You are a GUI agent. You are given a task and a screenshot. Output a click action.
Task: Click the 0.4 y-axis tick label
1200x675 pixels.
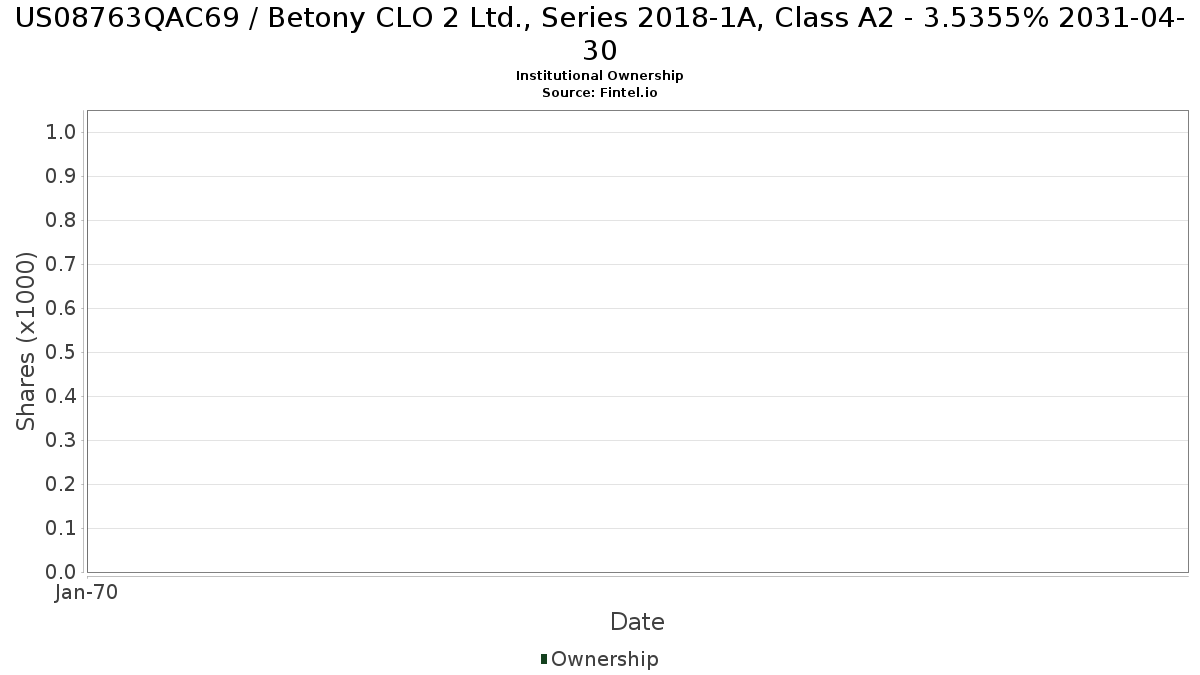point(61,396)
